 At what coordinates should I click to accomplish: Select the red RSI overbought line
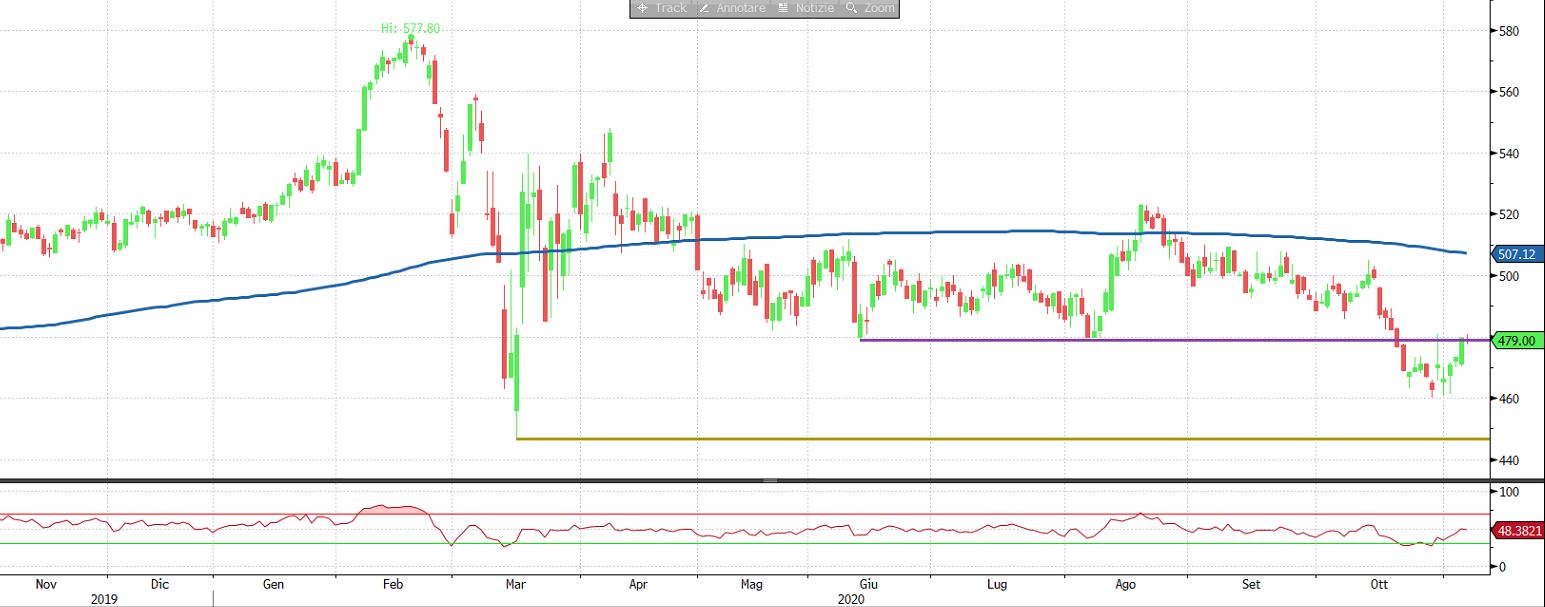click(745, 515)
